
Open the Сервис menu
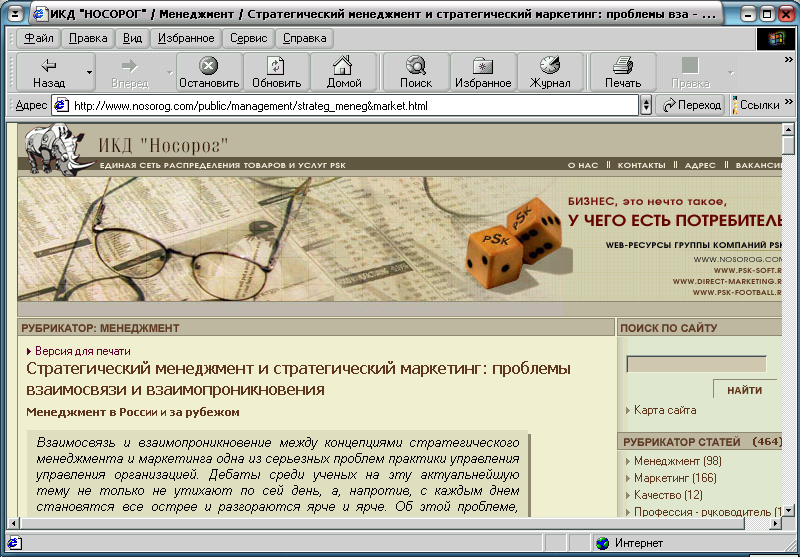[x=248, y=38]
